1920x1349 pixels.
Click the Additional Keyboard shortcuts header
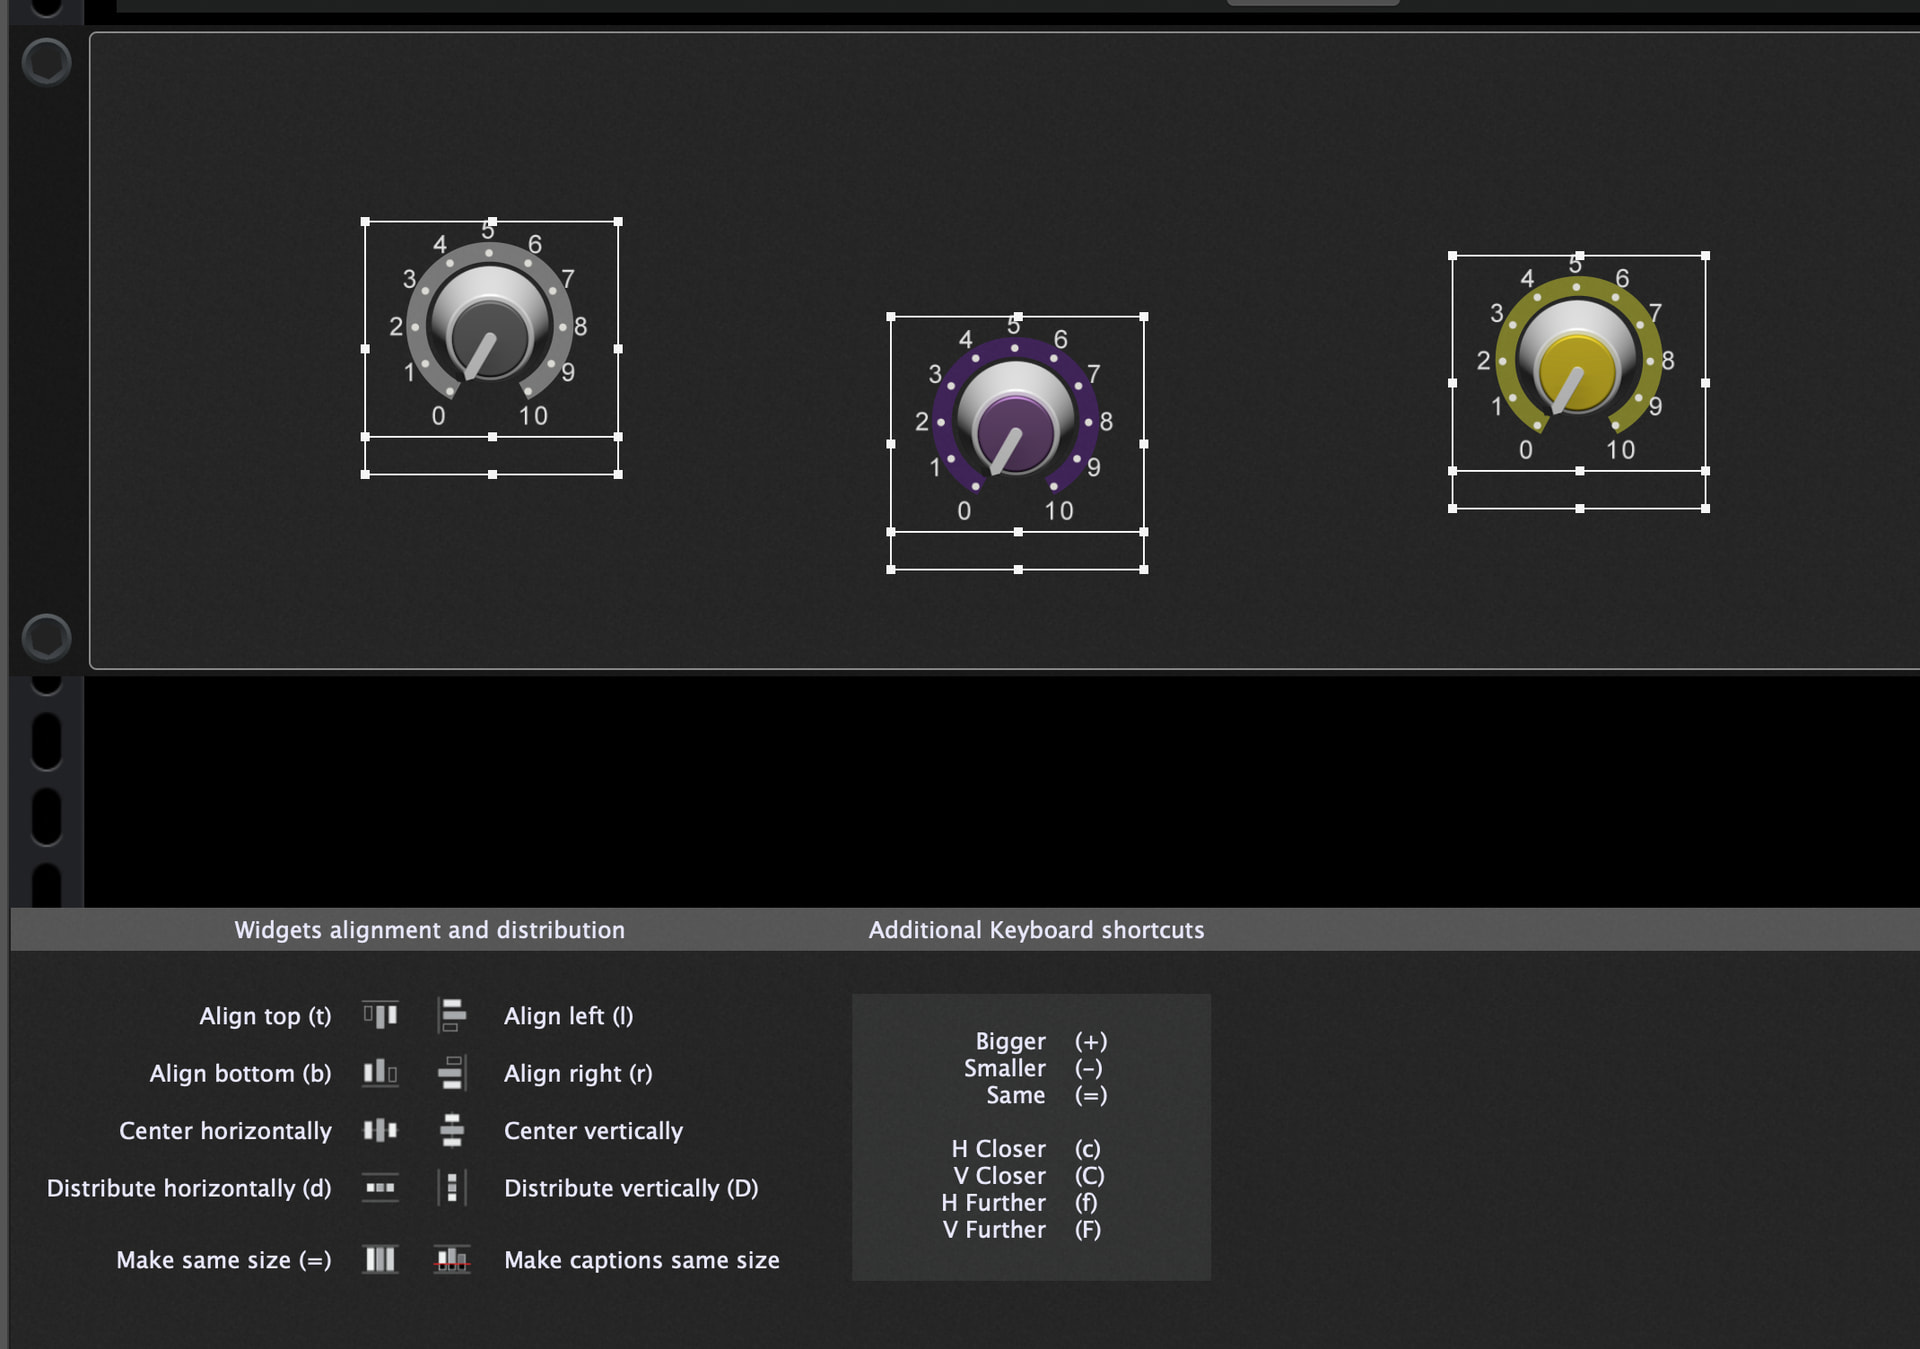[x=1036, y=930]
